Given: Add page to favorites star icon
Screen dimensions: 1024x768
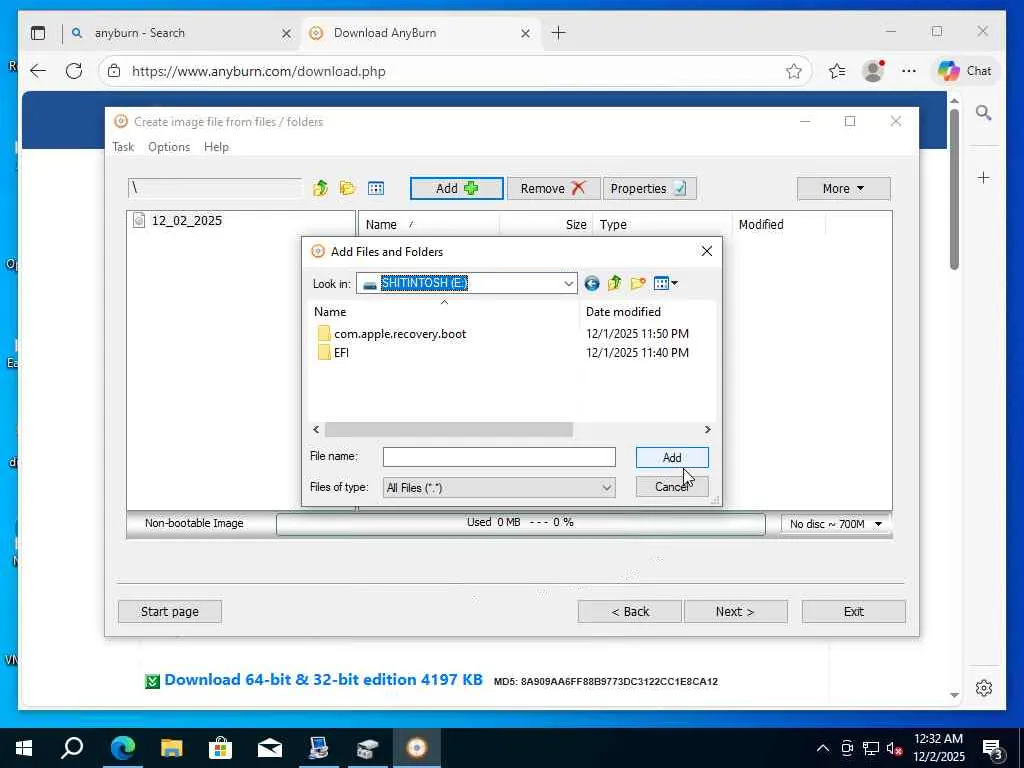Looking at the screenshot, I should tap(793, 71).
